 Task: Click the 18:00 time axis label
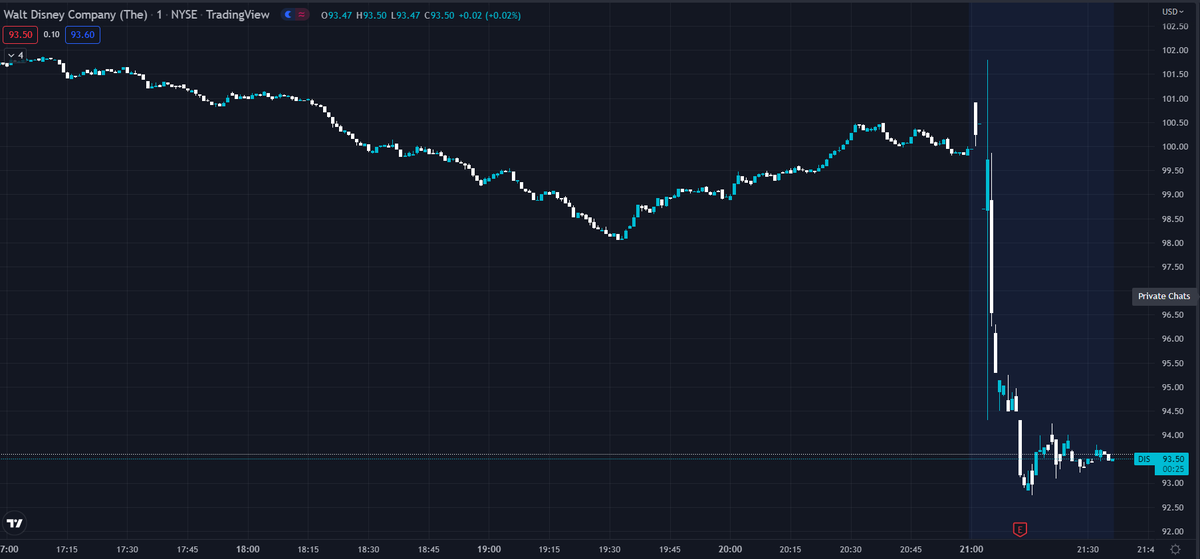click(248, 549)
